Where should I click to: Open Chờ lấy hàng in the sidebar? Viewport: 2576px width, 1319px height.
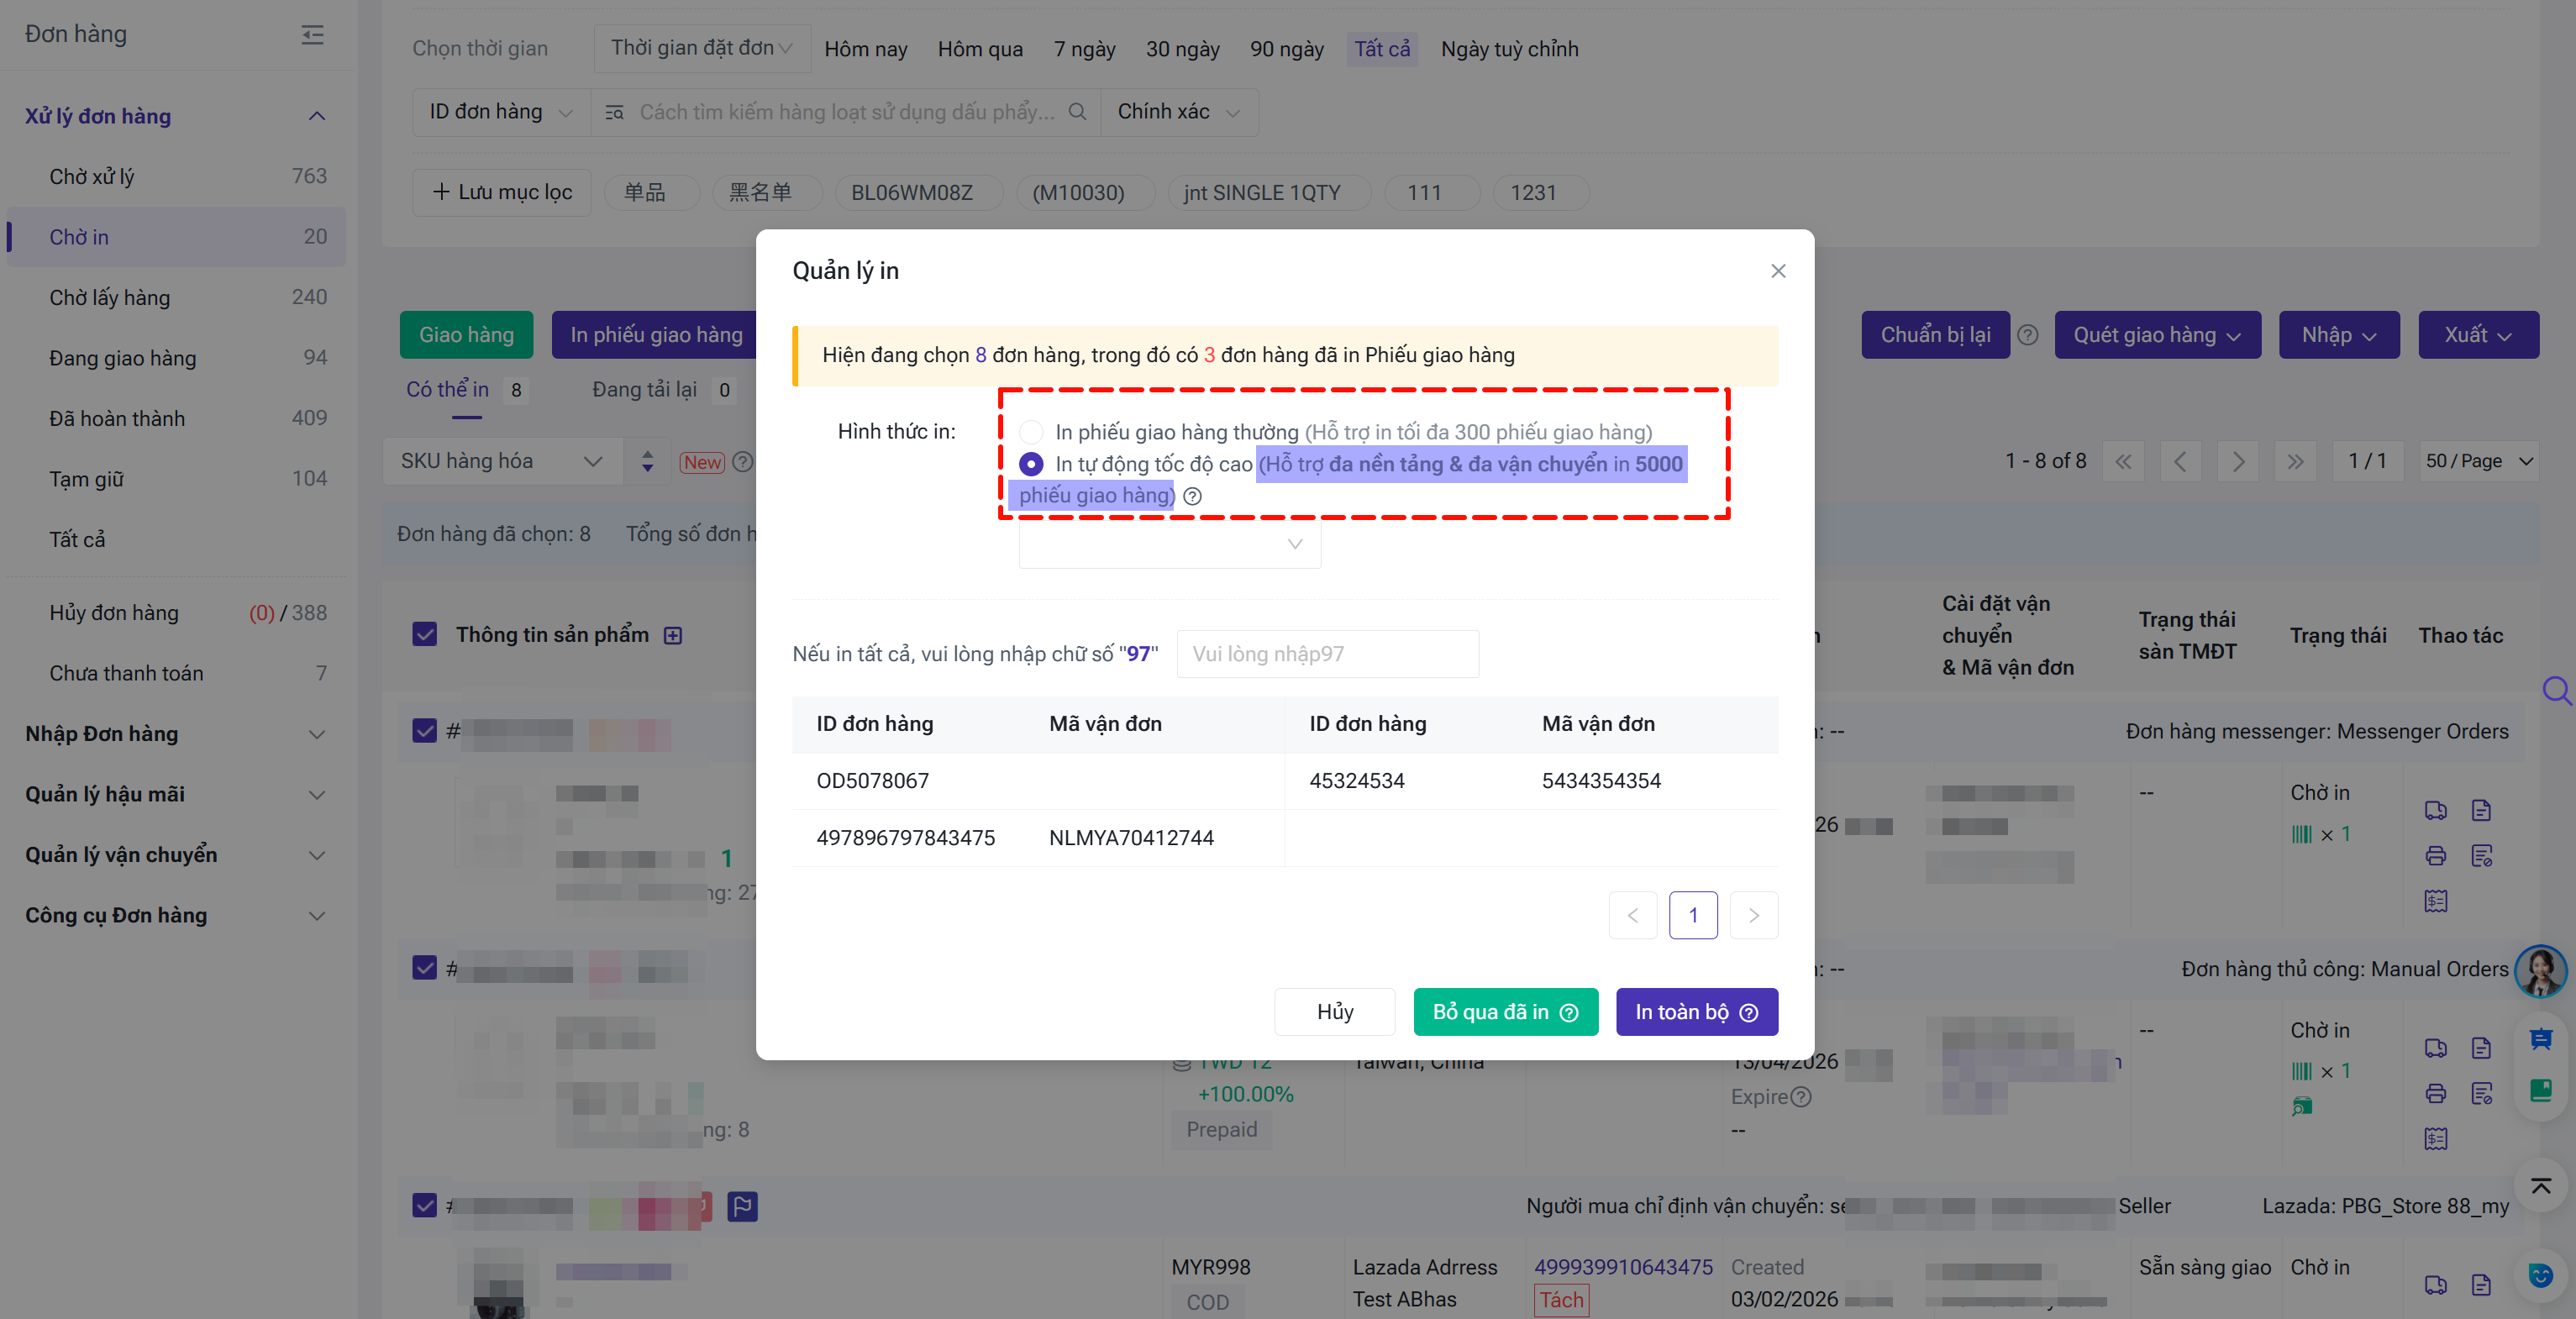110,297
